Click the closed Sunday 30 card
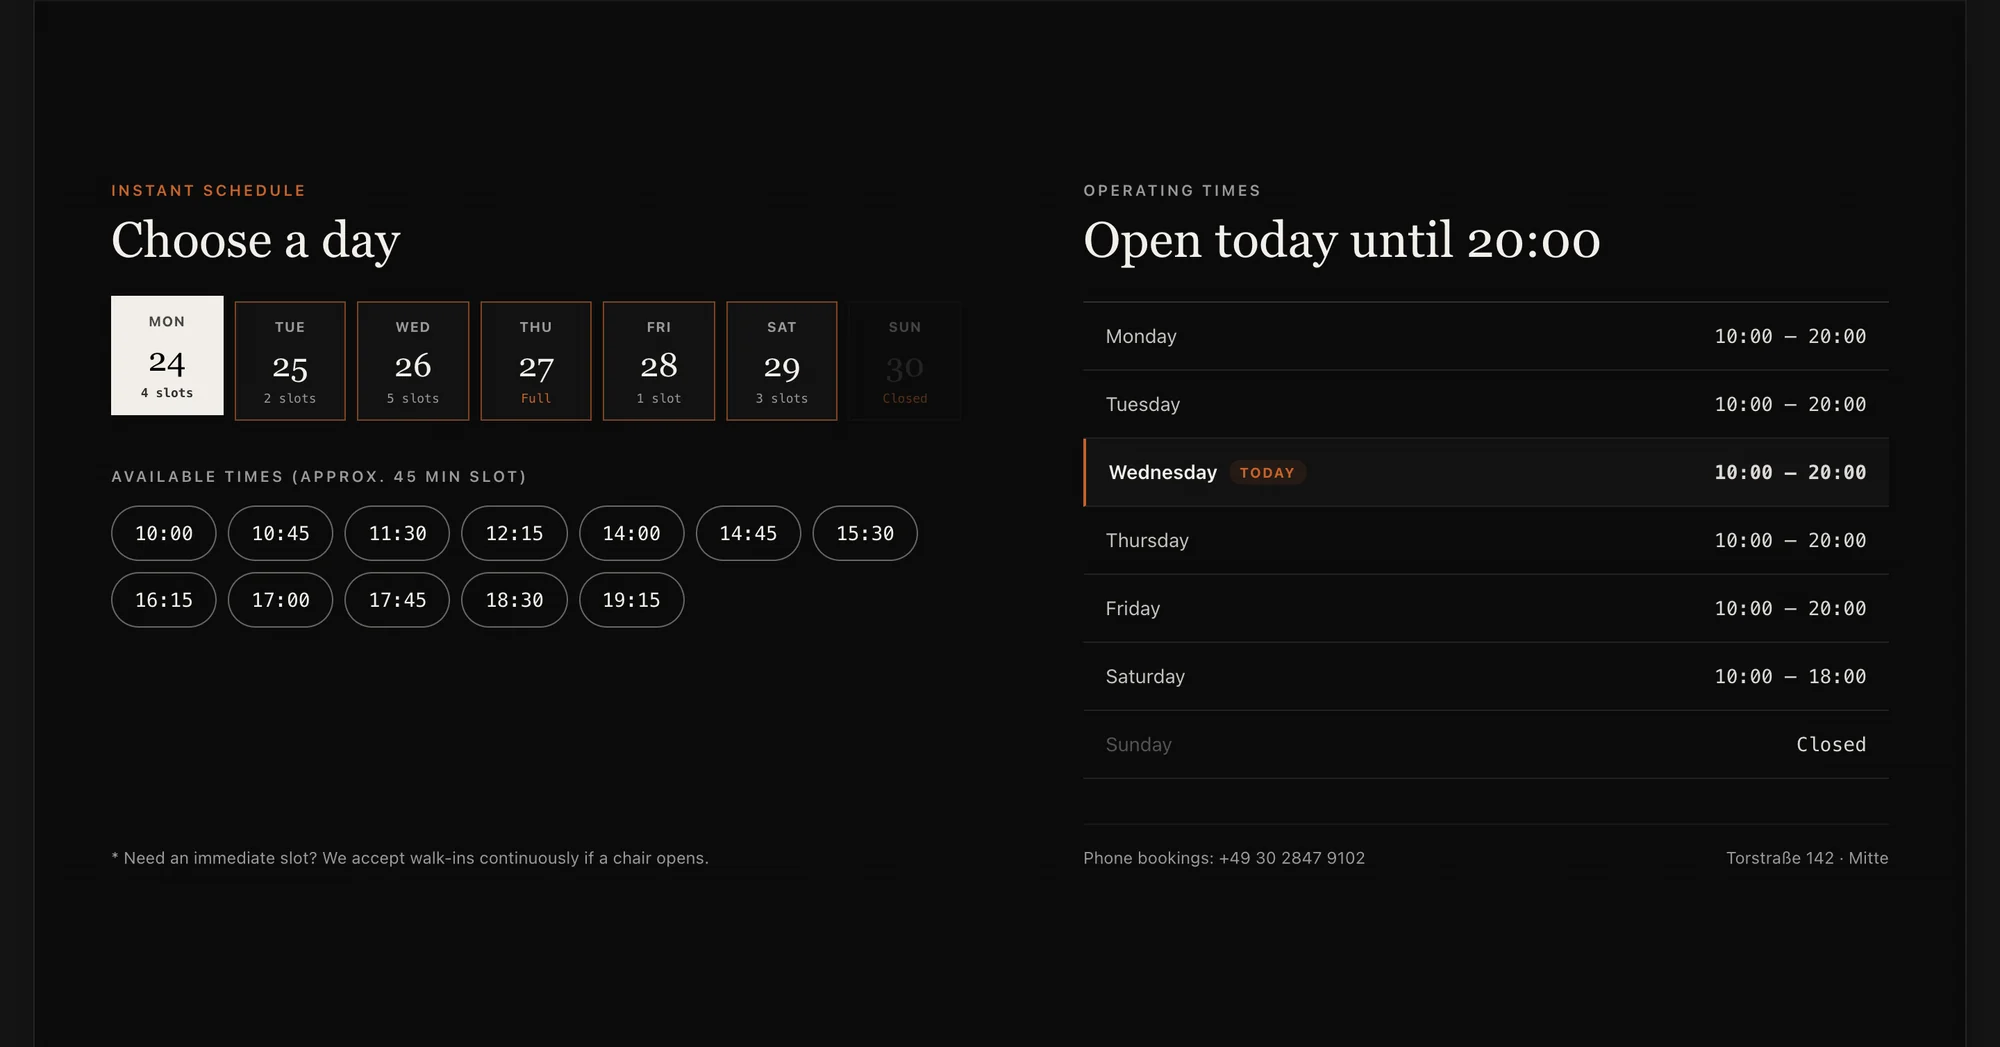The height and width of the screenshot is (1047, 2000). [x=905, y=361]
